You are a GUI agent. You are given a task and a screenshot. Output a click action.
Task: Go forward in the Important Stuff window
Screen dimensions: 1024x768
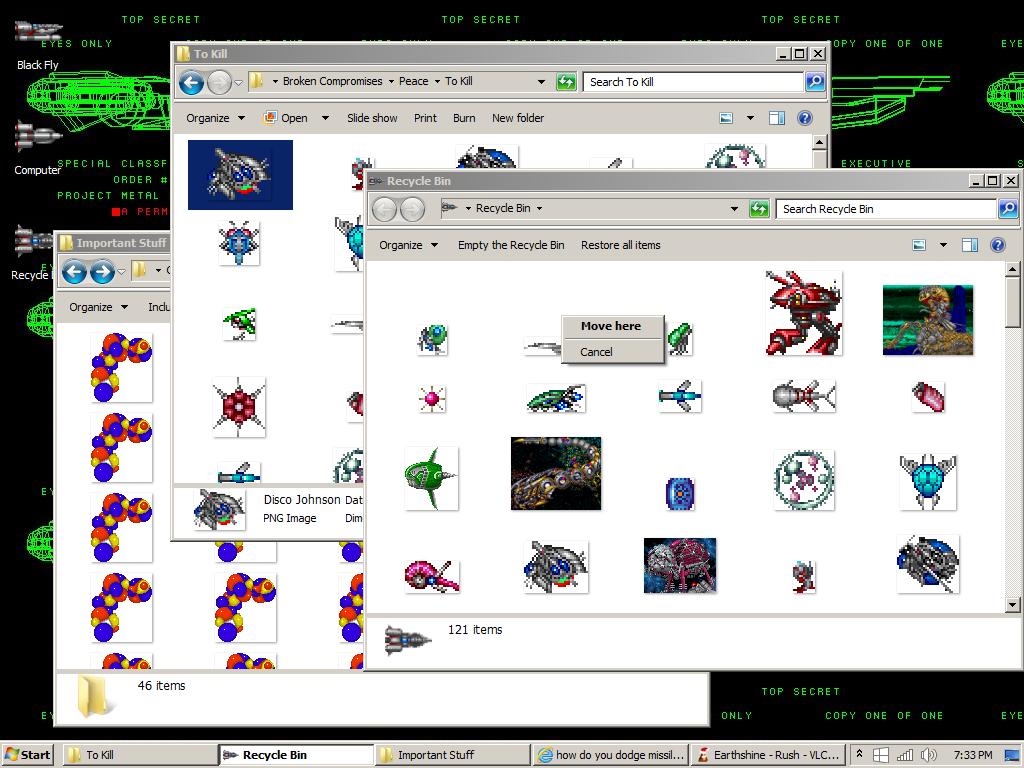click(x=103, y=271)
